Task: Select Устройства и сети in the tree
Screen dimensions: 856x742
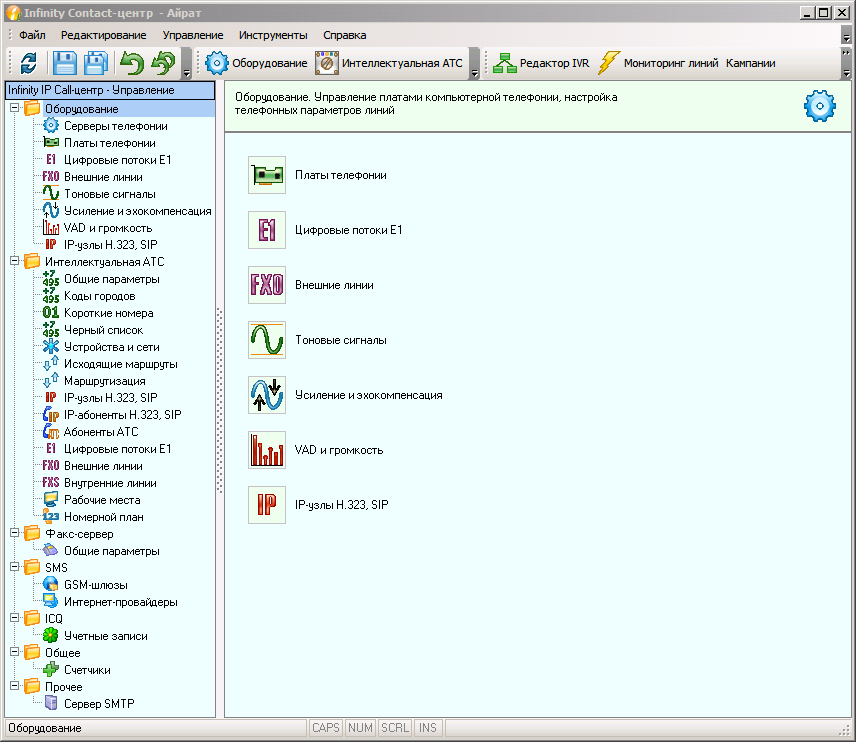Action: click(112, 347)
